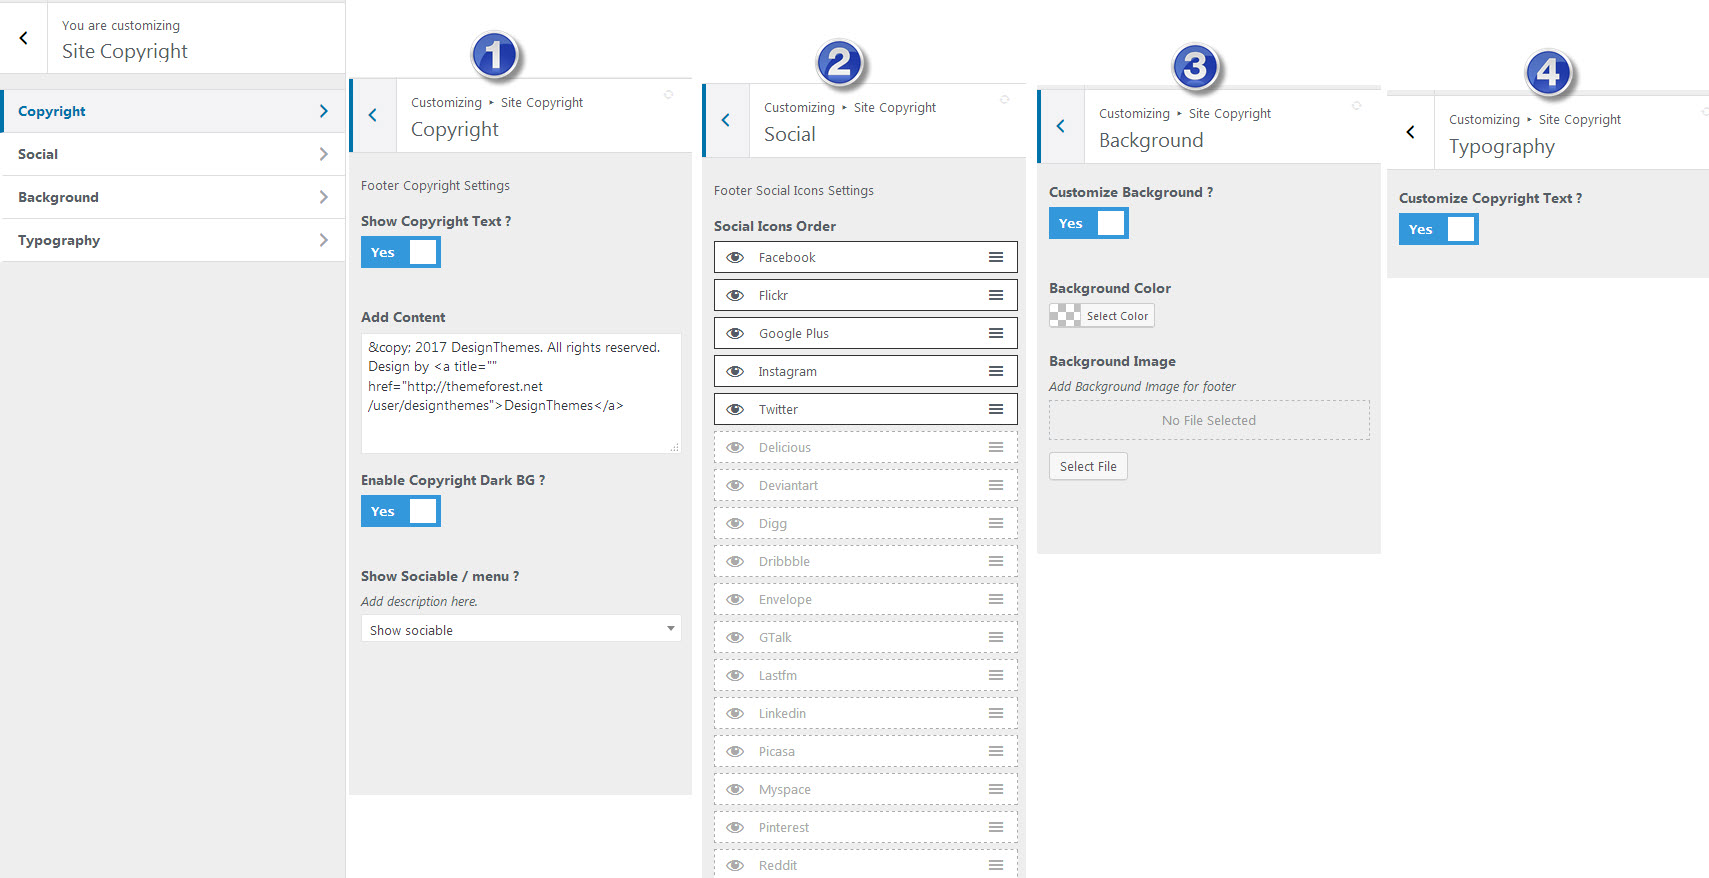
Task: Open the Copyright menu item
Action: click(x=52, y=111)
